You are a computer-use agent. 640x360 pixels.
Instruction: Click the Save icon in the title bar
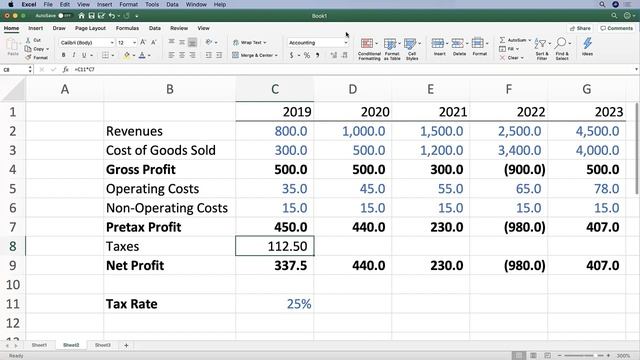click(x=91, y=16)
